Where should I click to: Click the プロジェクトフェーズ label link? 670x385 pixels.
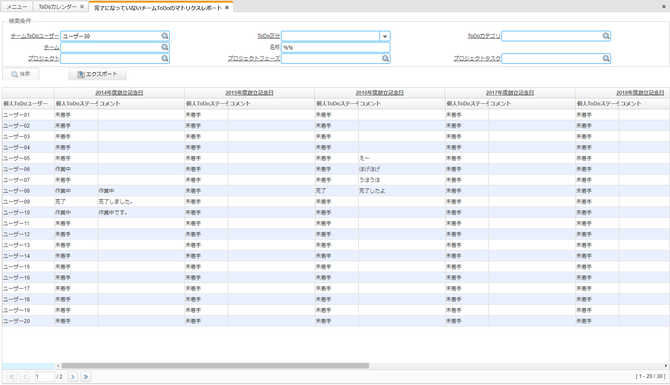tap(254, 58)
